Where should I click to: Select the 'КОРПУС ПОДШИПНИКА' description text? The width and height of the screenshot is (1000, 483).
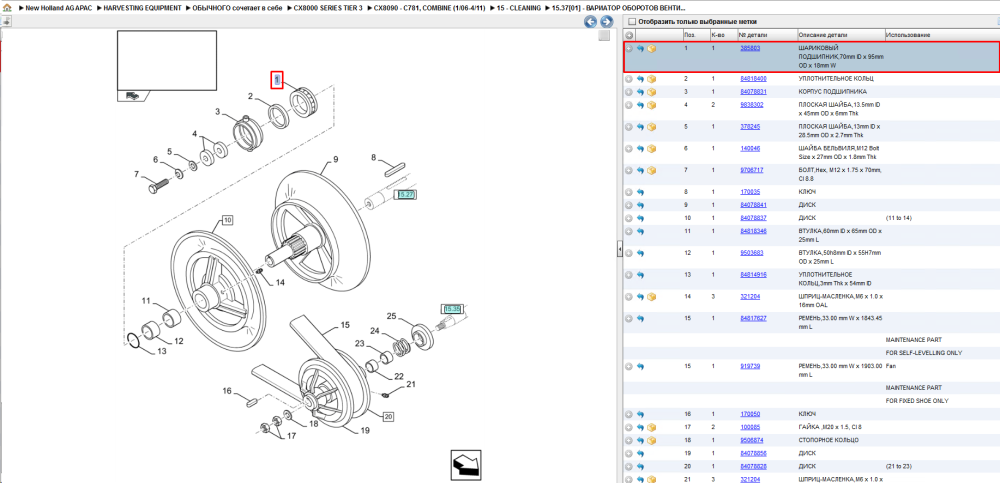[x=832, y=91]
